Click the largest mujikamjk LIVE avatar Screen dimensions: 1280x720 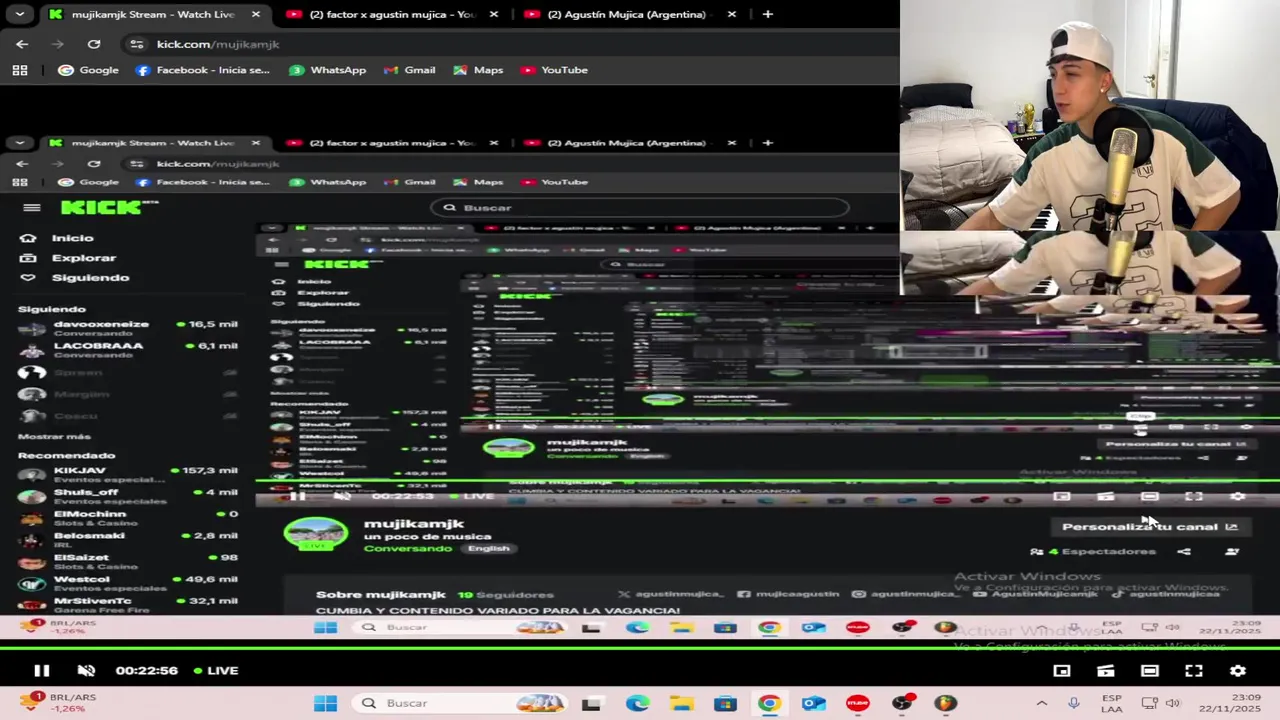316,534
